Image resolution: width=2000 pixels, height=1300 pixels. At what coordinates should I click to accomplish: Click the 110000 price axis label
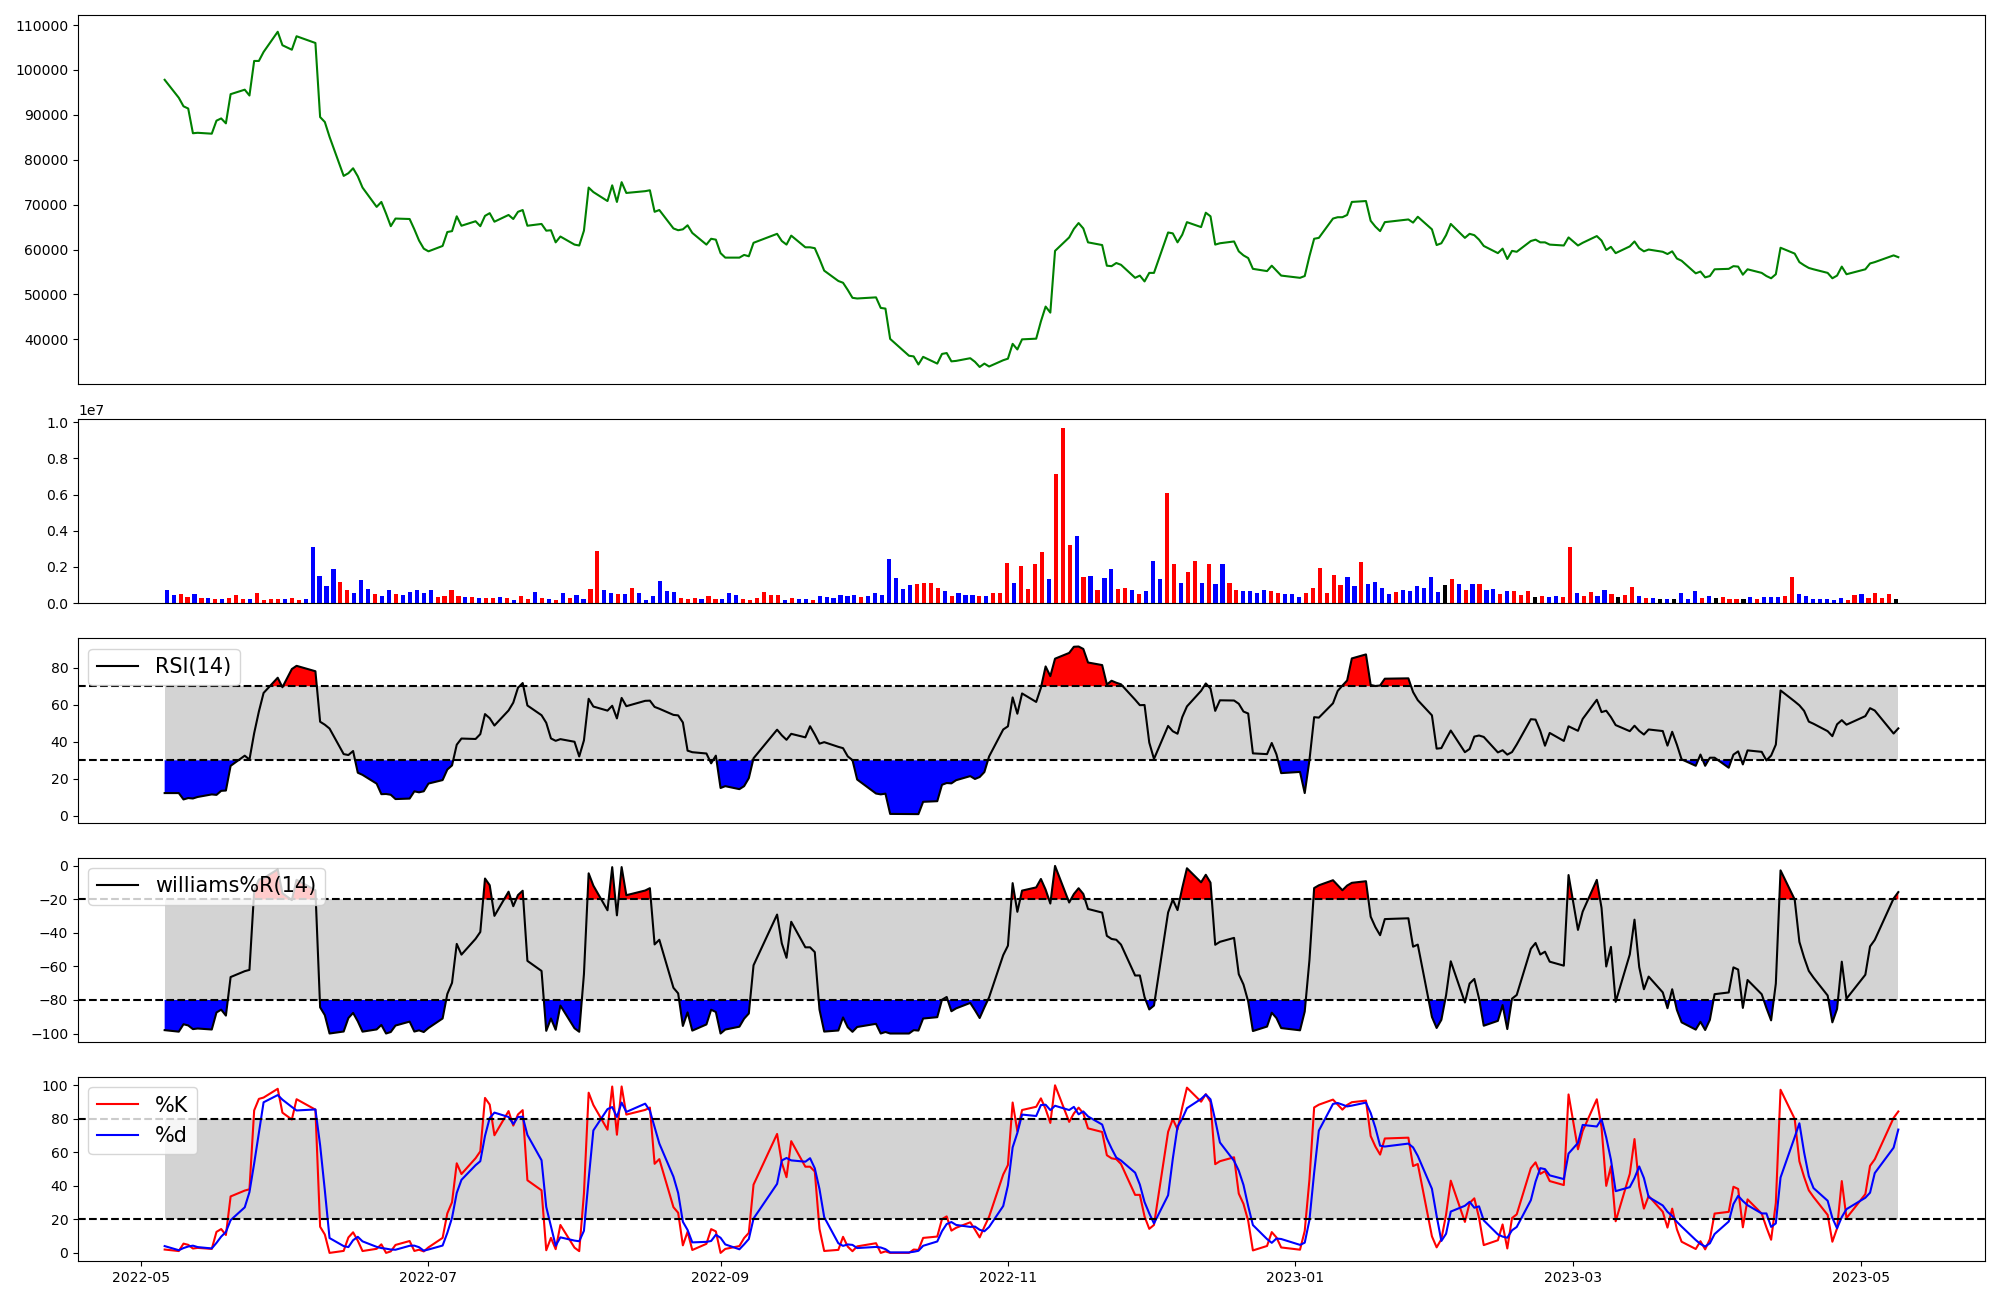43,26
